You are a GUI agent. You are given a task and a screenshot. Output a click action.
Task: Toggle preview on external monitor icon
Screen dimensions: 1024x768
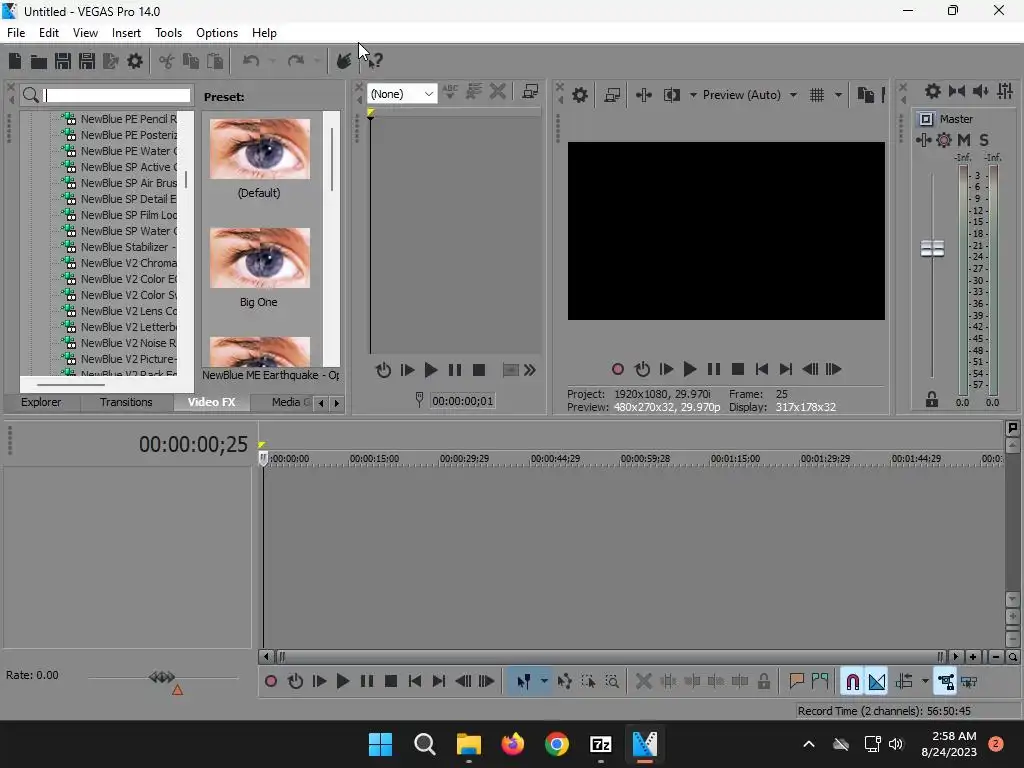[x=612, y=95]
